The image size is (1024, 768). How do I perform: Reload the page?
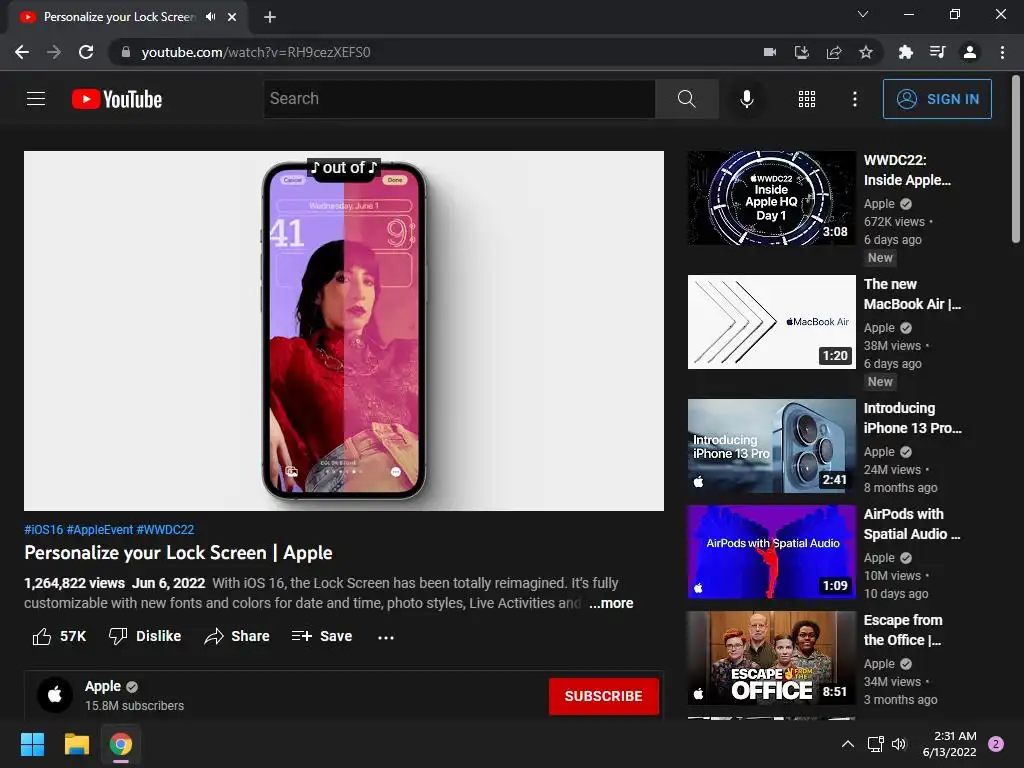tap(86, 52)
